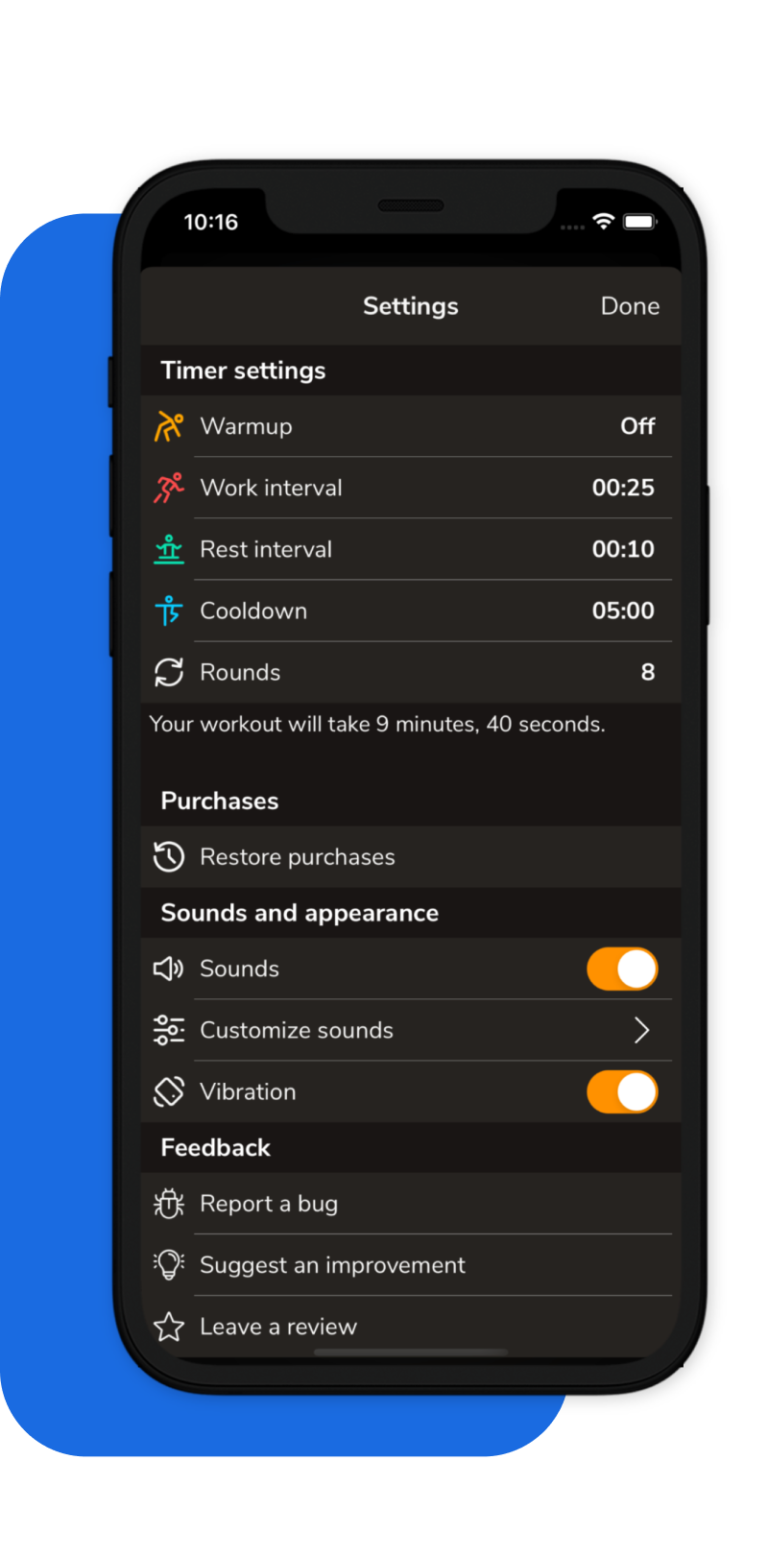Tap the Restore purchases clock icon
Screen dimensions: 768x1556
coord(169,857)
